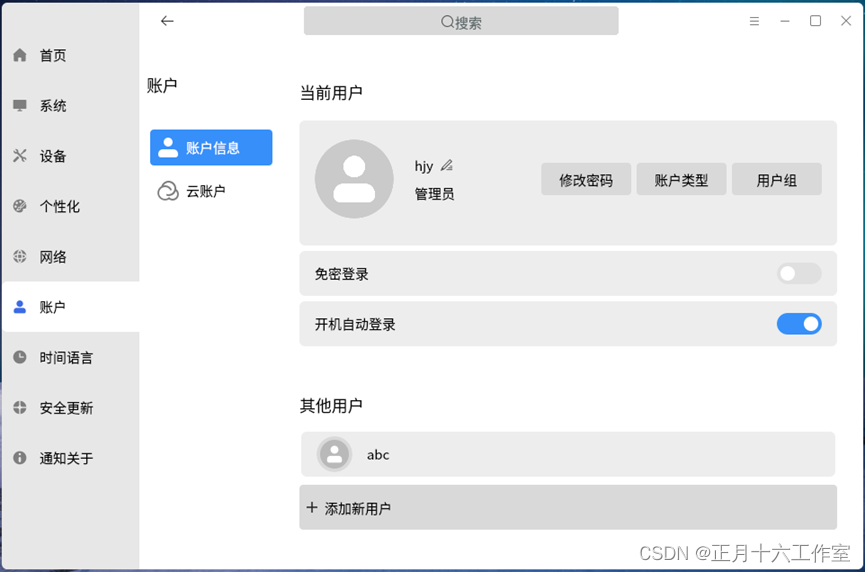Image resolution: width=865 pixels, height=572 pixels.
Task: Click the shield icon beside 安全更新
Action: coord(20,408)
